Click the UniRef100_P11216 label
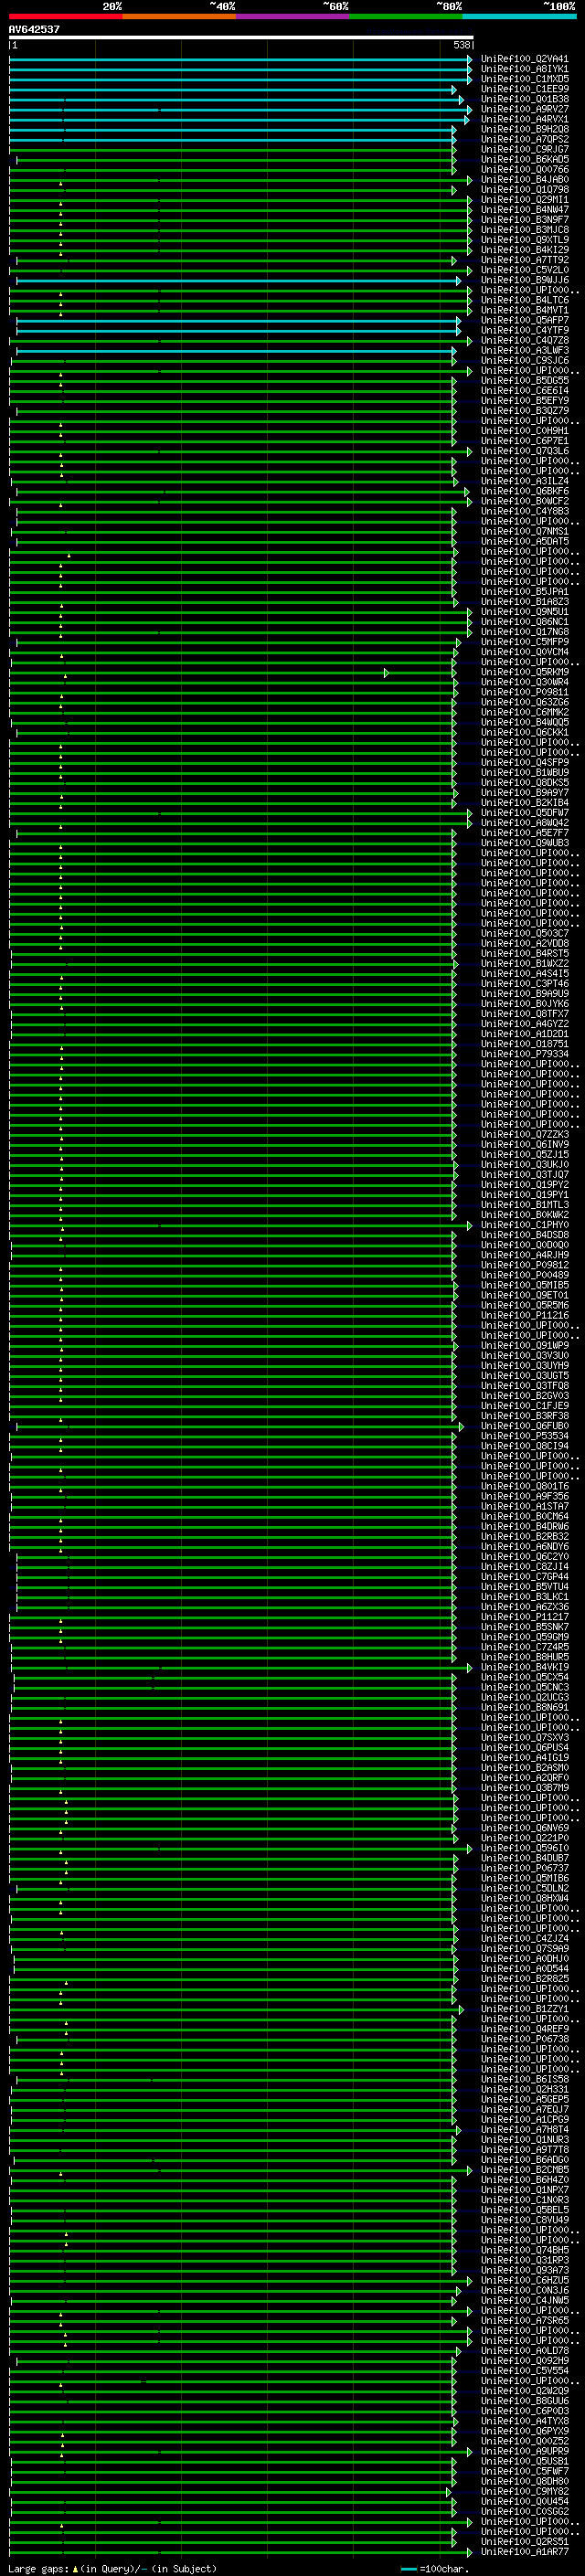585x2576 pixels. 525,1316
